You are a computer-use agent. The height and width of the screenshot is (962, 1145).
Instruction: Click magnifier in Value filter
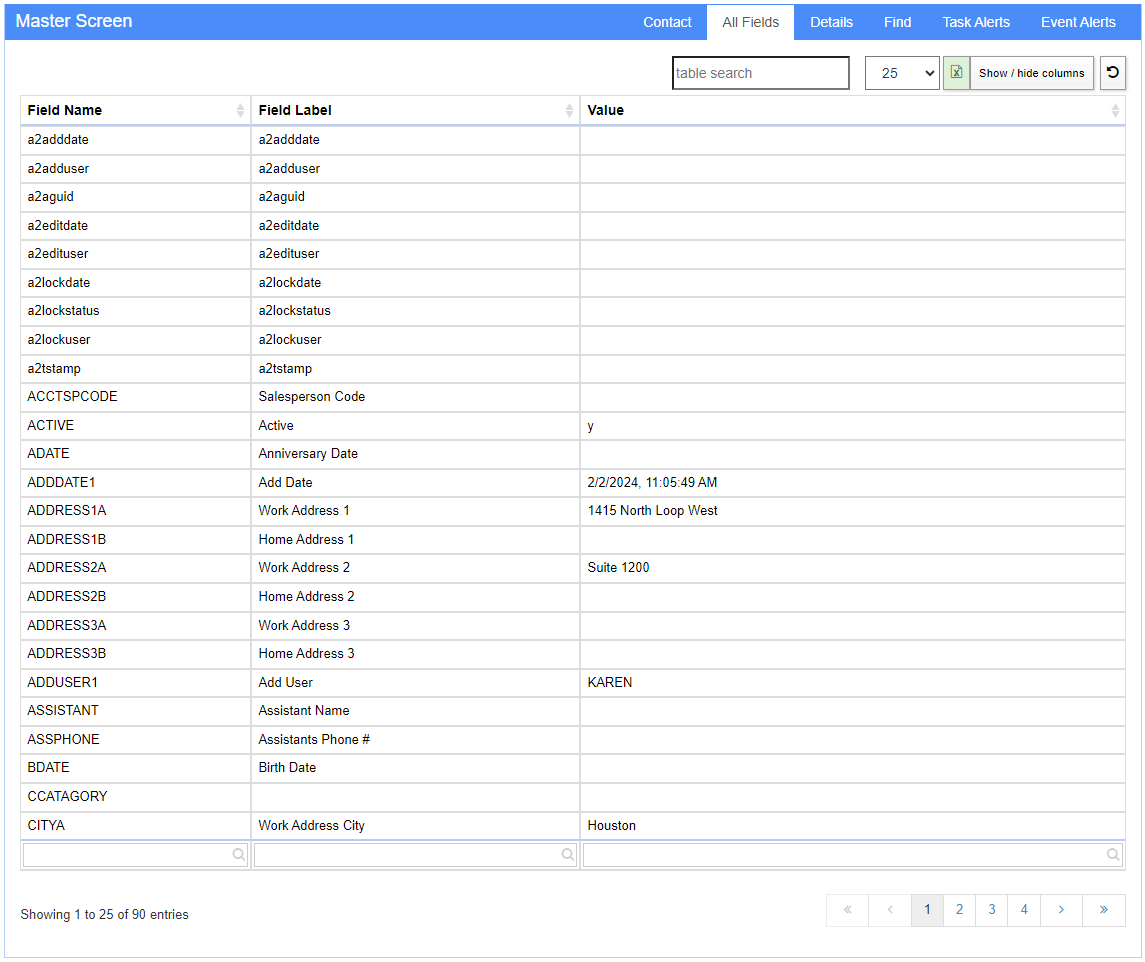tap(1113, 855)
